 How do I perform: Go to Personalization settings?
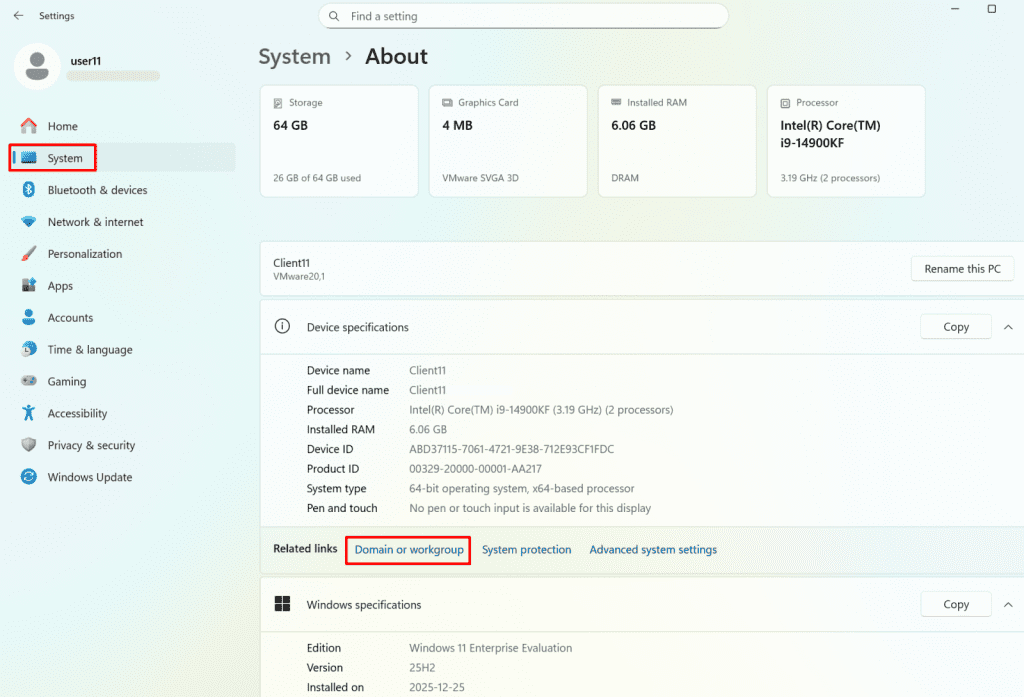pos(84,254)
